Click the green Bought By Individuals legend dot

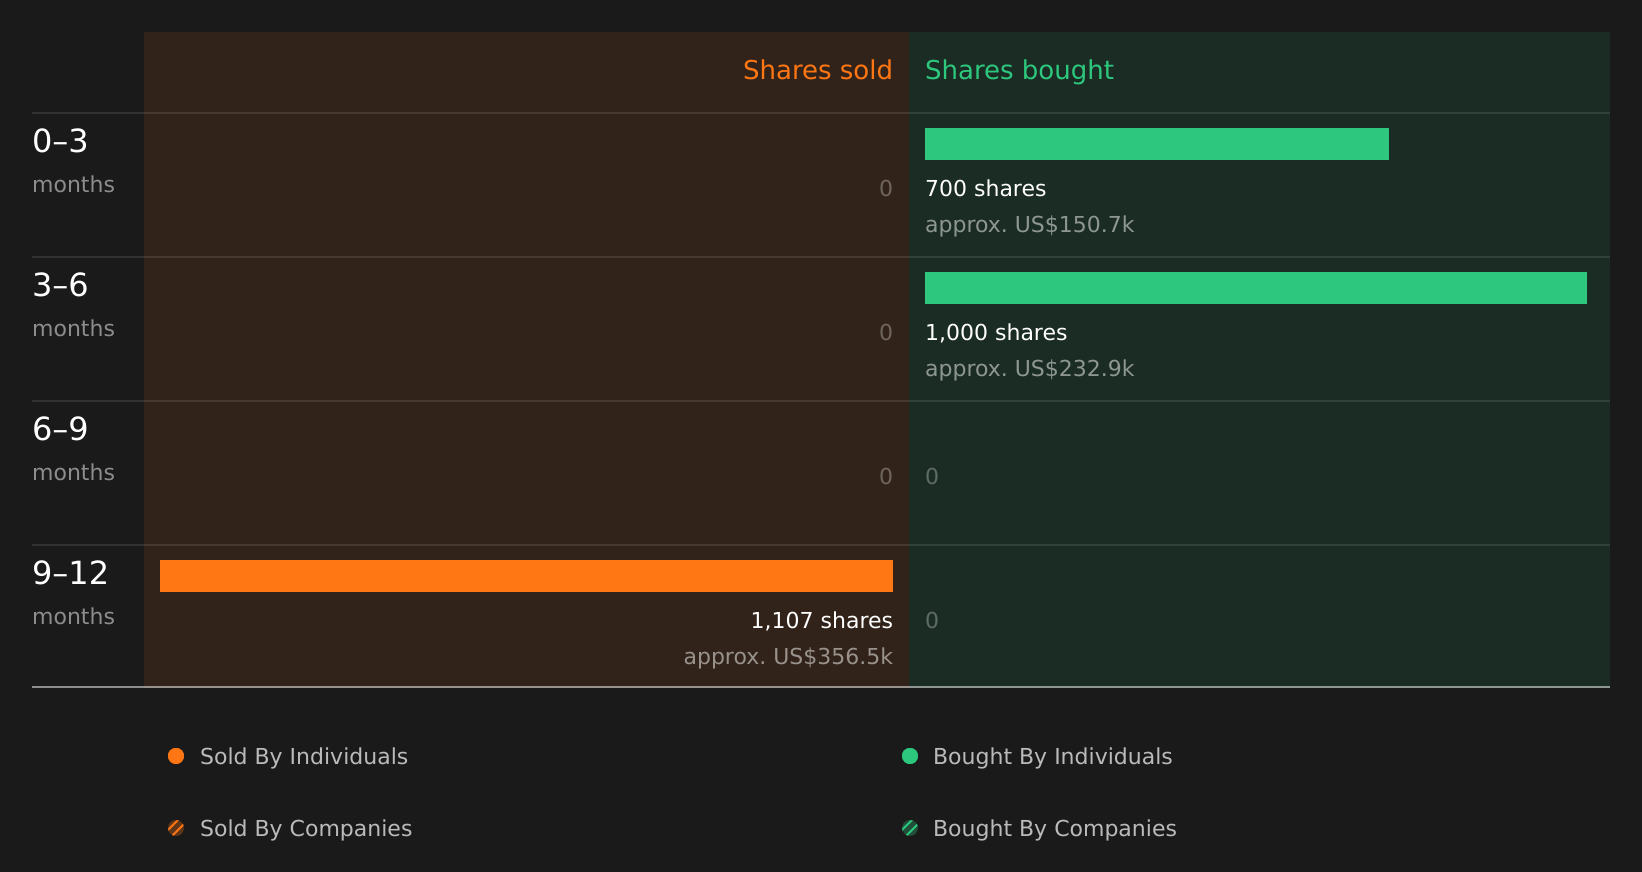[910, 756]
